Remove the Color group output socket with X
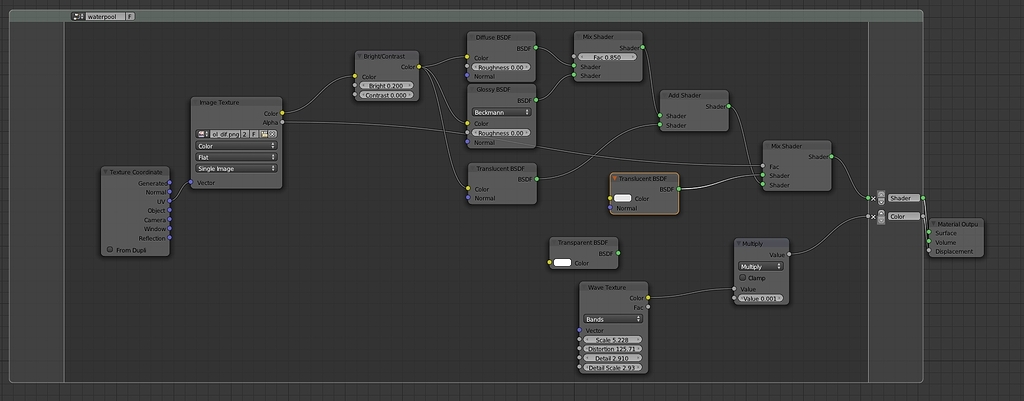 click(x=873, y=217)
